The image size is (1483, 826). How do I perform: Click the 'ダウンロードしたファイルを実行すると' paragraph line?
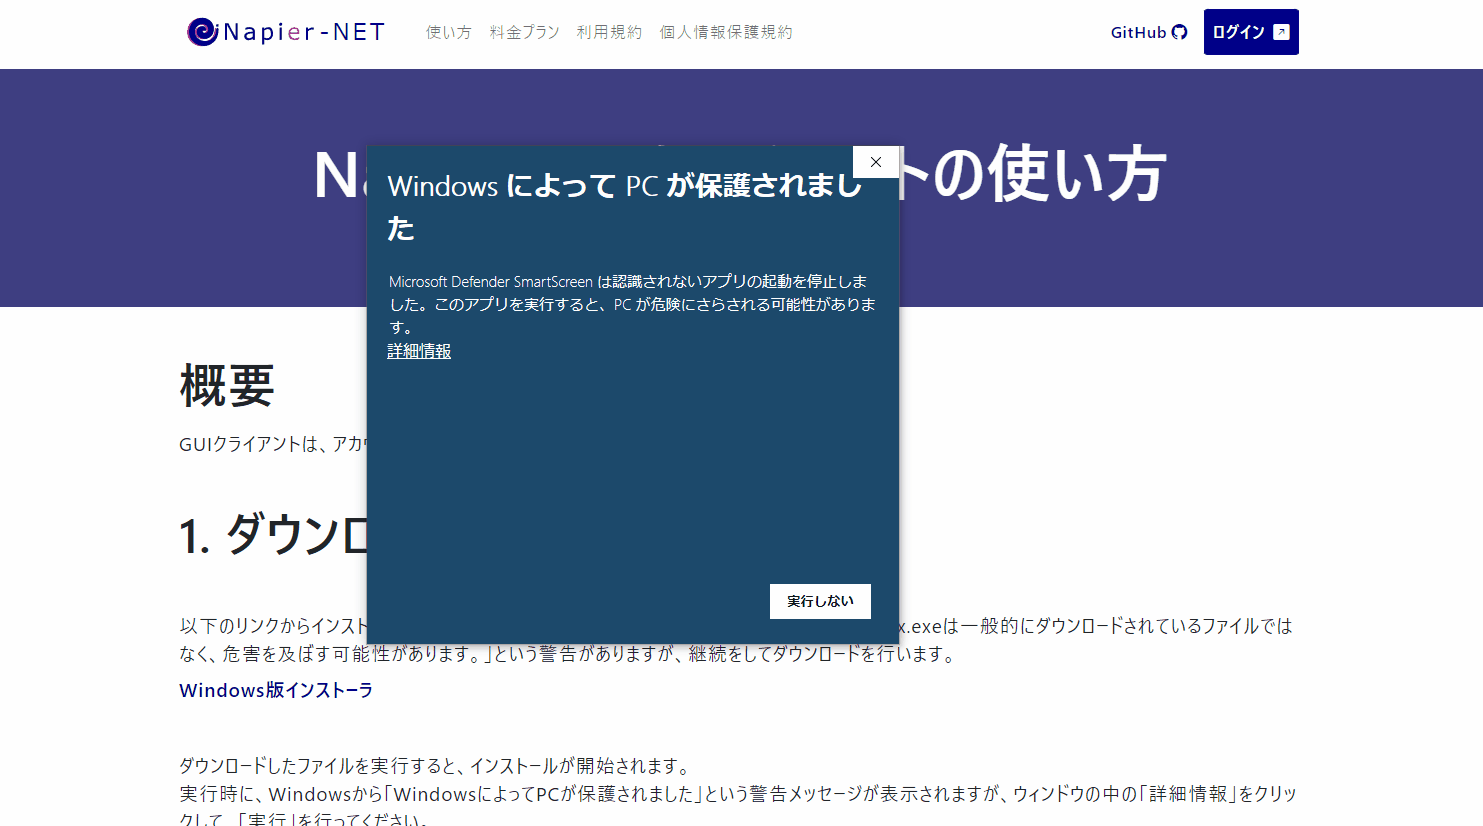435,766
